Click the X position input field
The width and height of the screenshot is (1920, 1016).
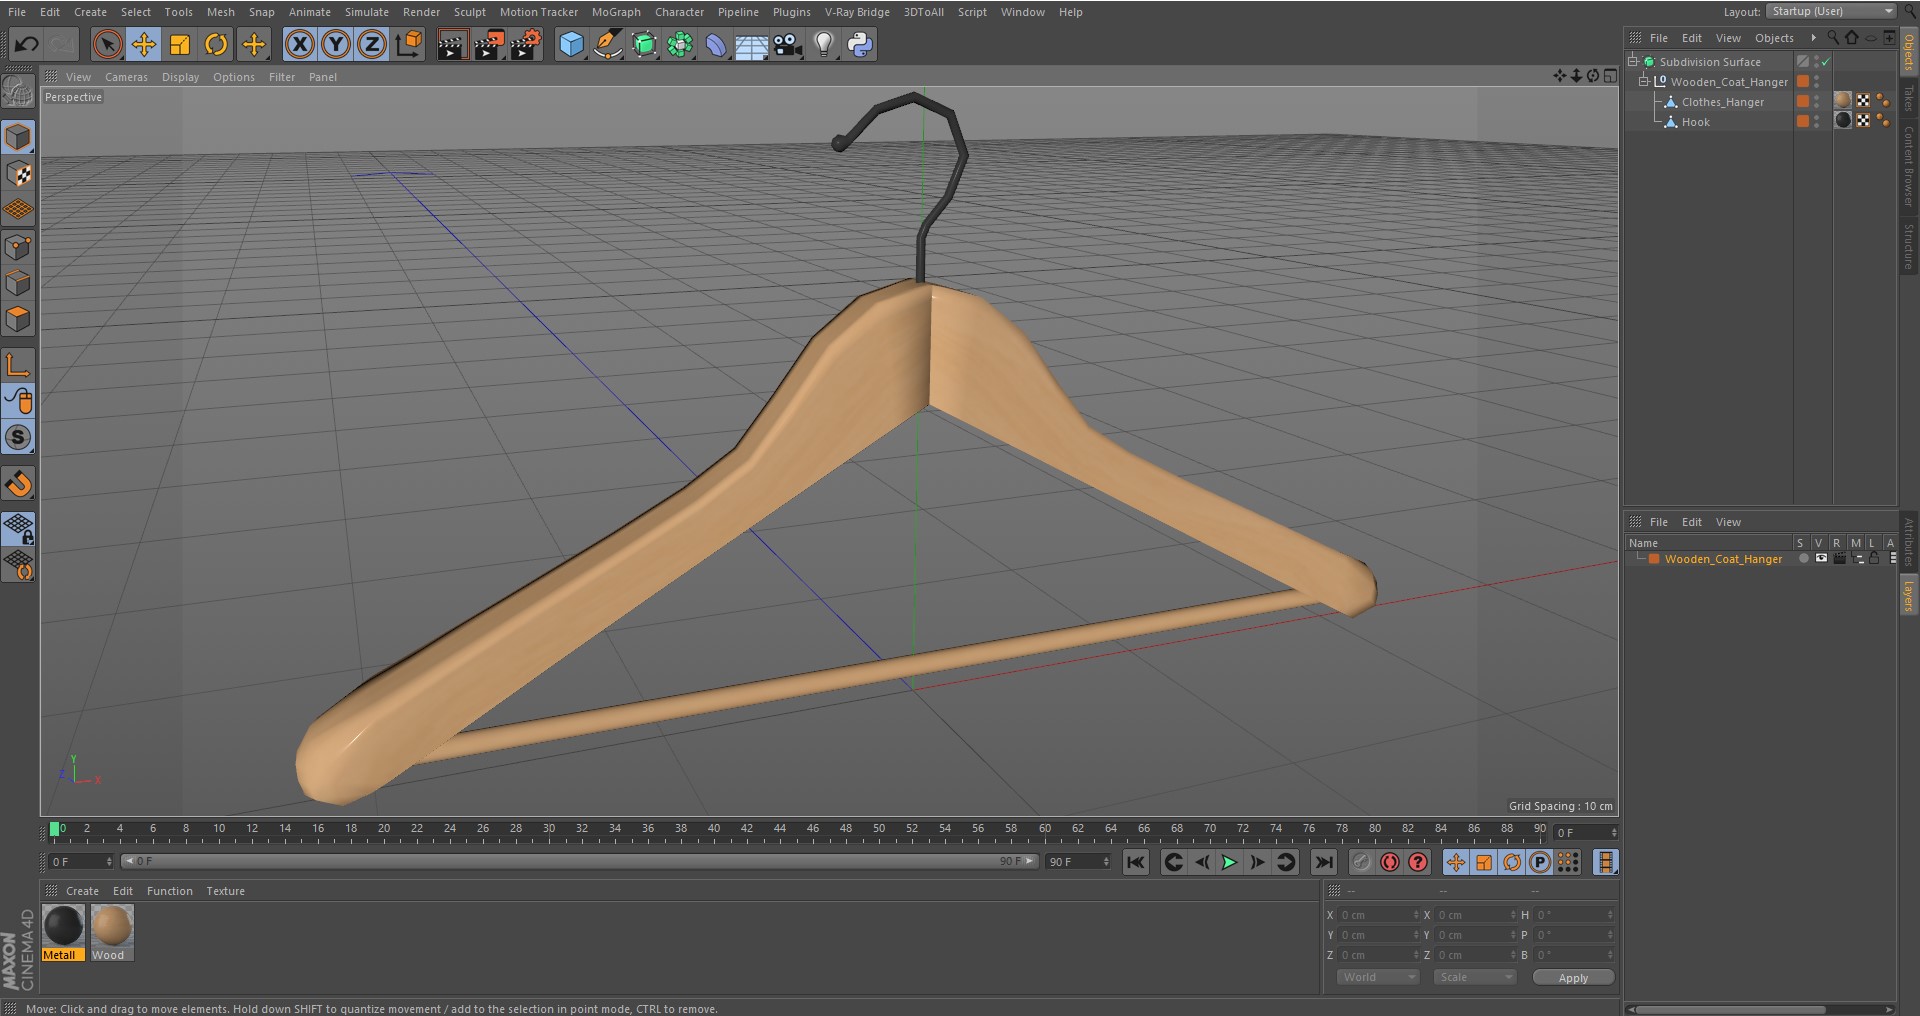click(x=1379, y=915)
